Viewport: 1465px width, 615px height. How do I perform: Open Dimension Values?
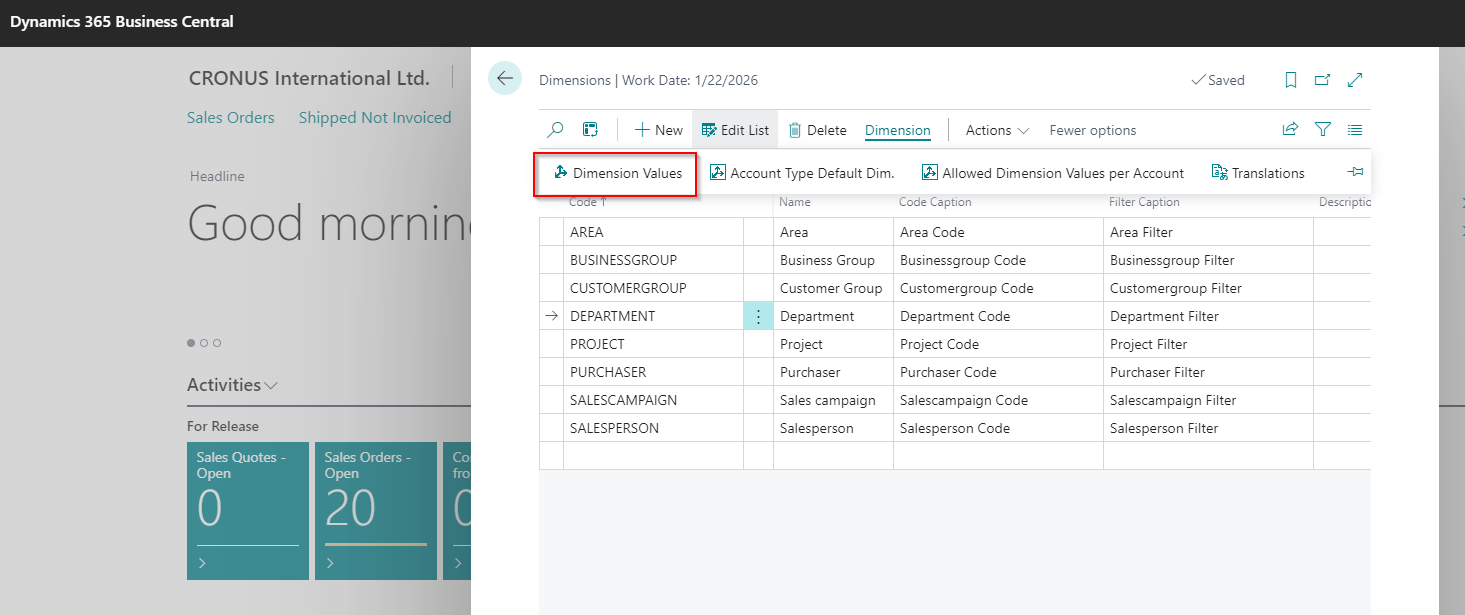(x=617, y=173)
